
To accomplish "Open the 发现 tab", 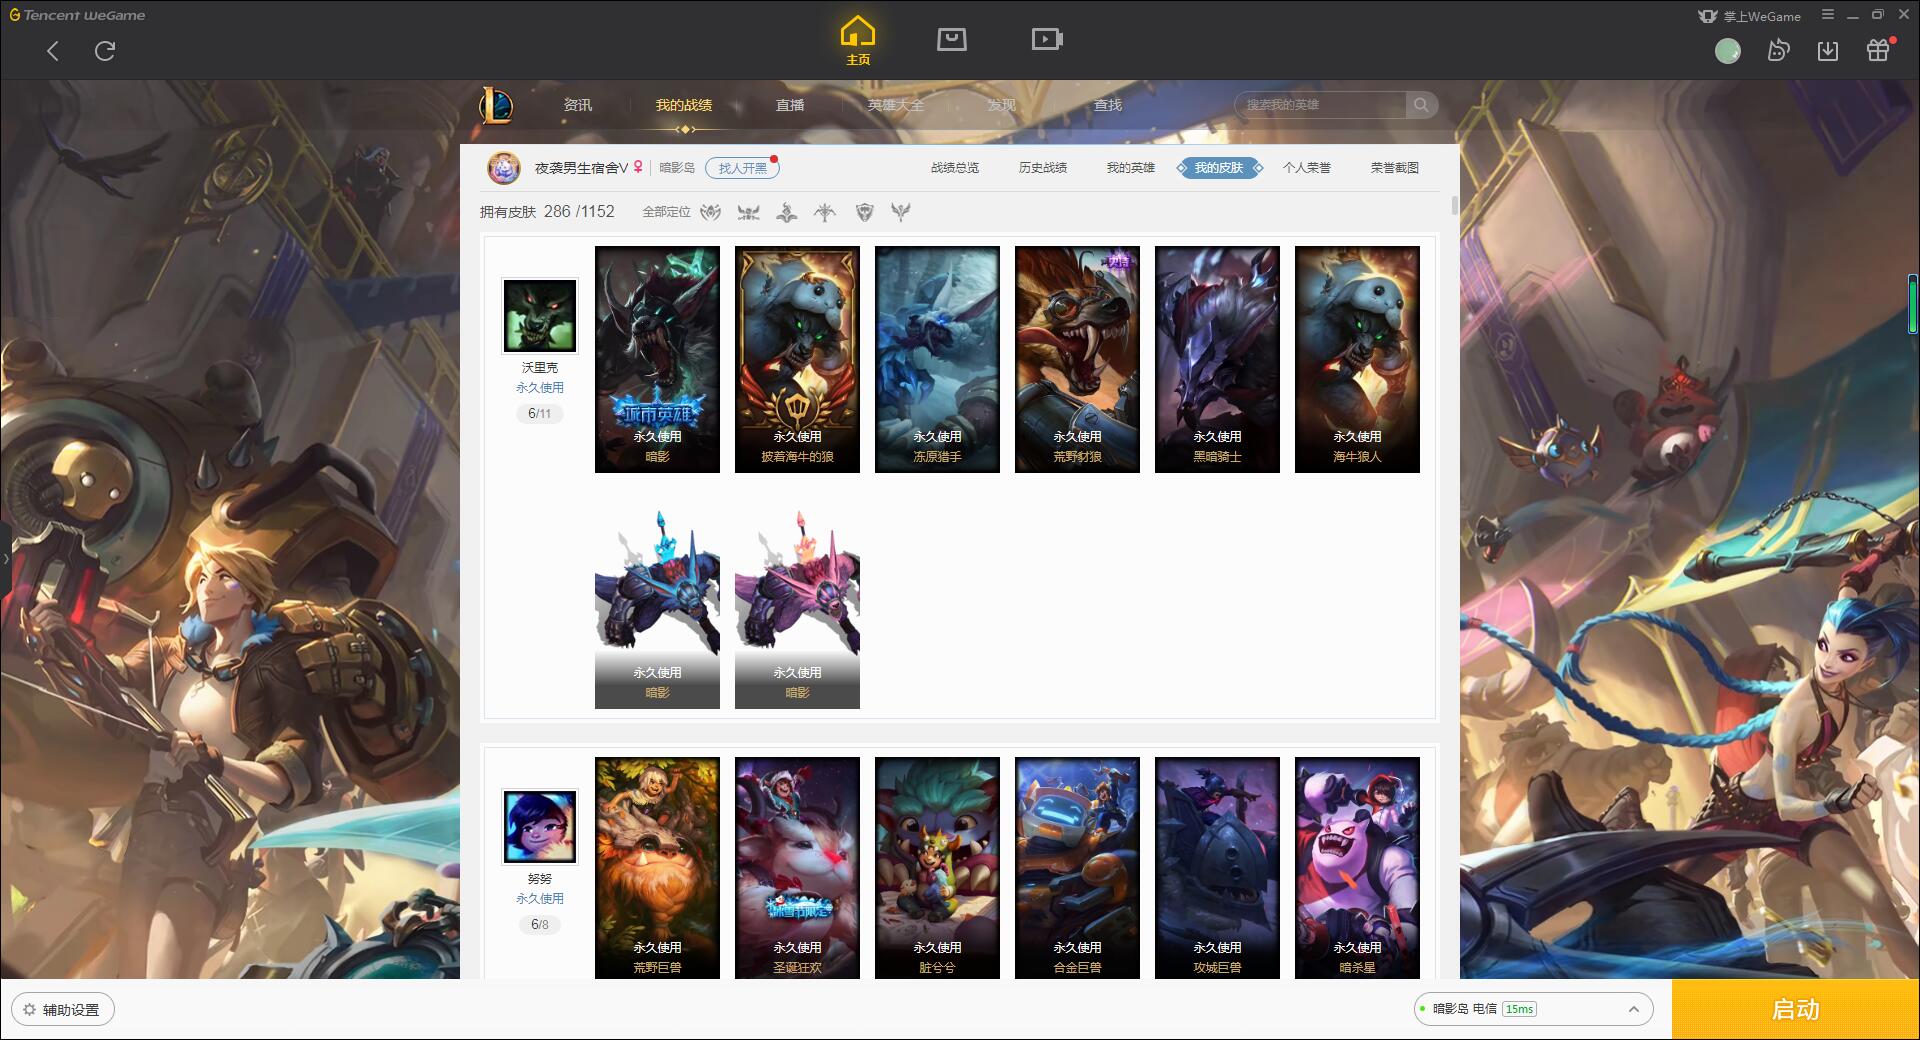I will 1002,105.
